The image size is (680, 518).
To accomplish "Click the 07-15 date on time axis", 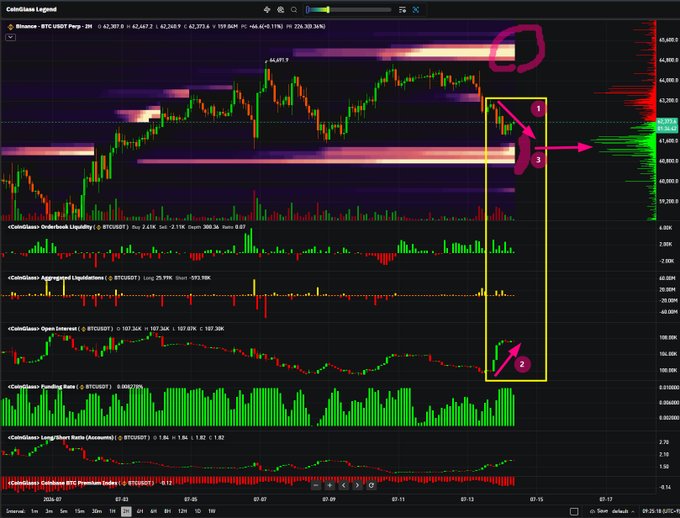I will (536, 500).
